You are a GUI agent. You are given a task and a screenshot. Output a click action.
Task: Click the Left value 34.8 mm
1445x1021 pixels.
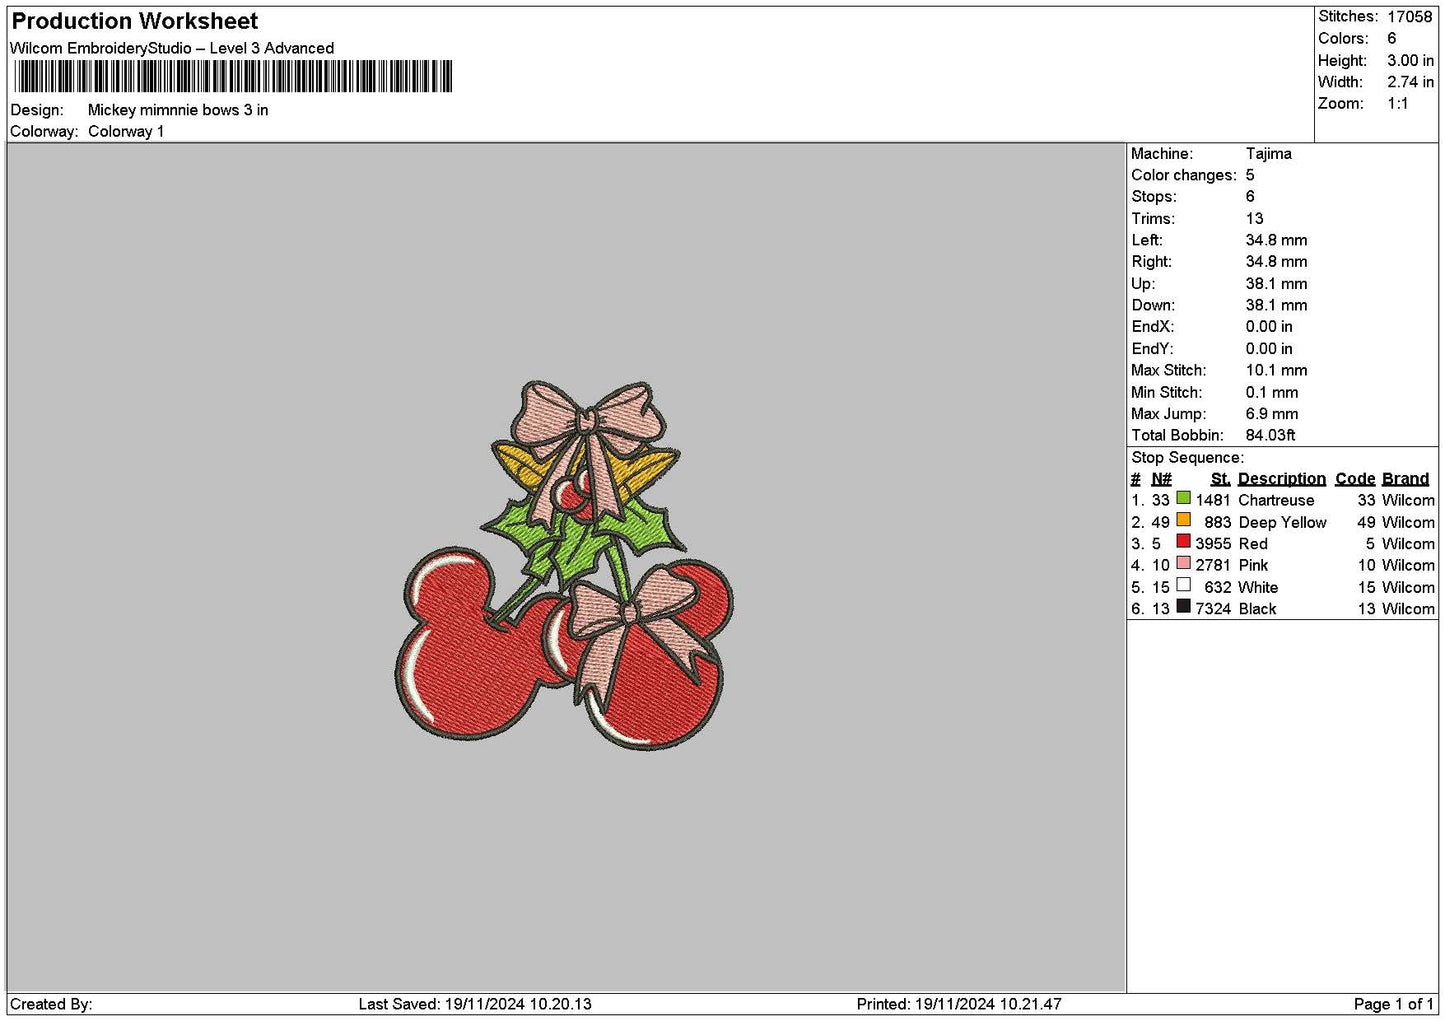pos(1277,240)
